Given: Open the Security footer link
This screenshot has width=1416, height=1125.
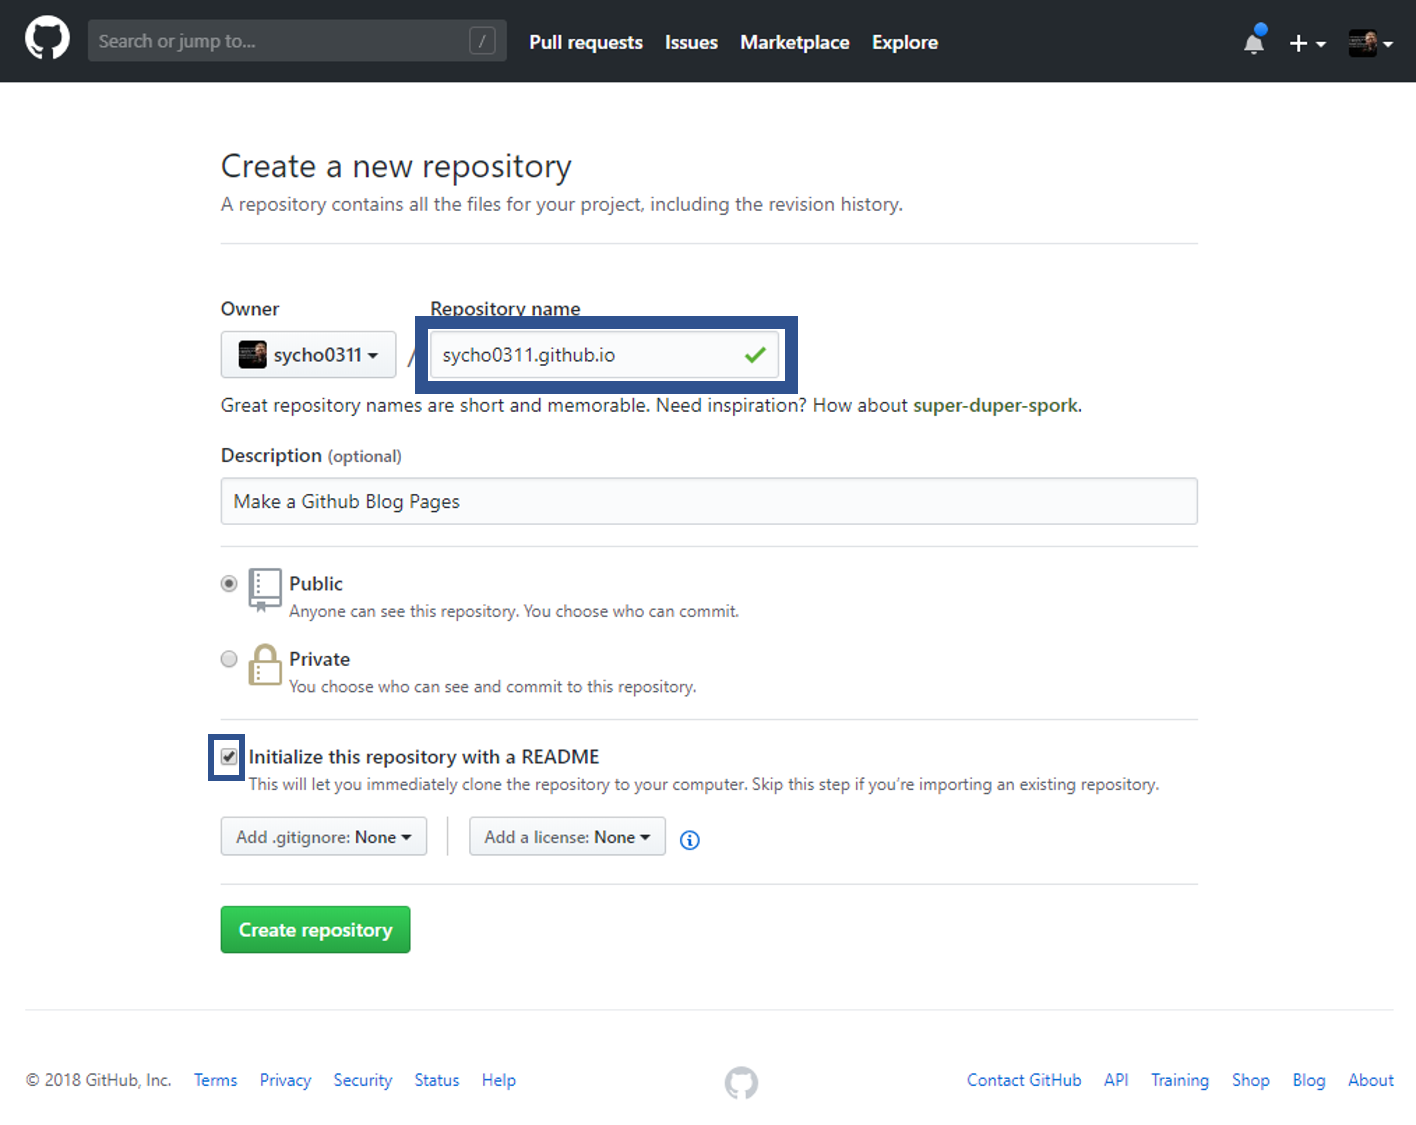Looking at the screenshot, I should pyautogui.click(x=362, y=1080).
